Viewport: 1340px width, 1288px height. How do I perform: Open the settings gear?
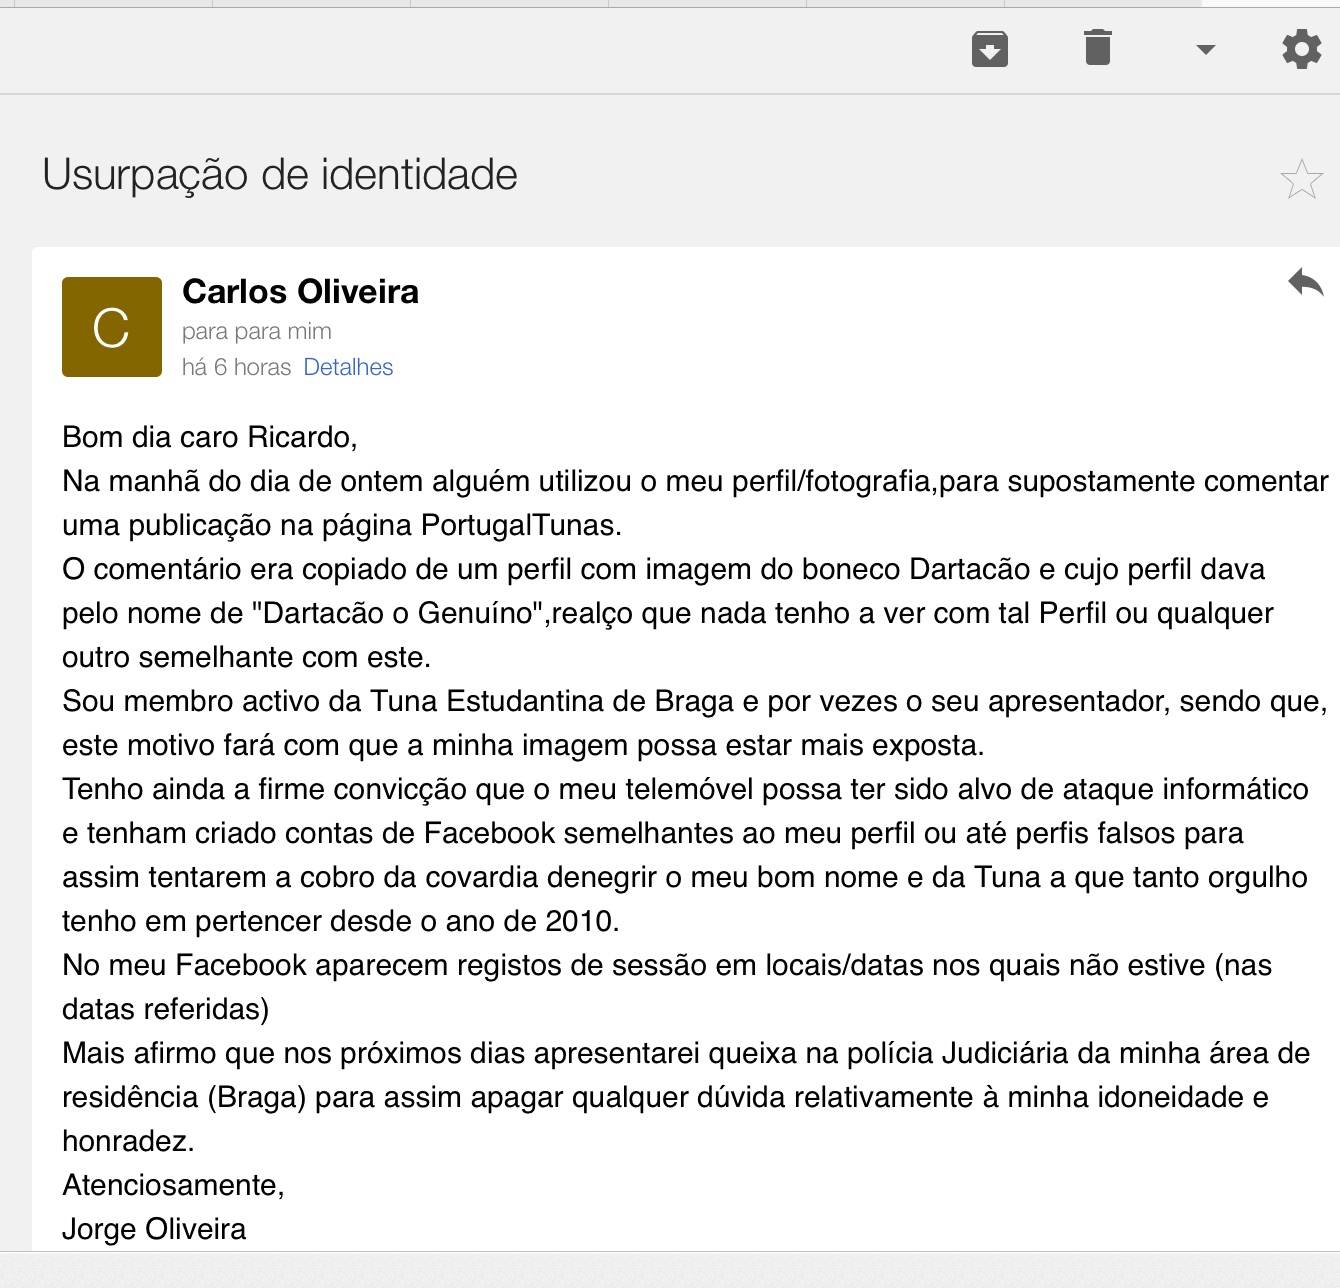[1301, 48]
